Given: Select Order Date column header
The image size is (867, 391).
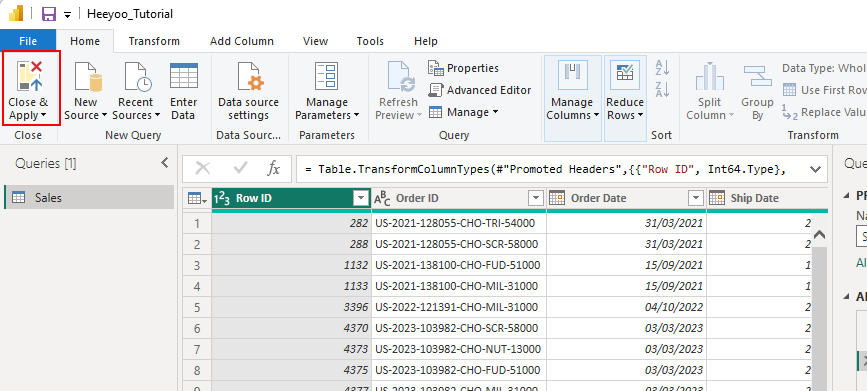Looking at the screenshot, I should click(626, 199).
